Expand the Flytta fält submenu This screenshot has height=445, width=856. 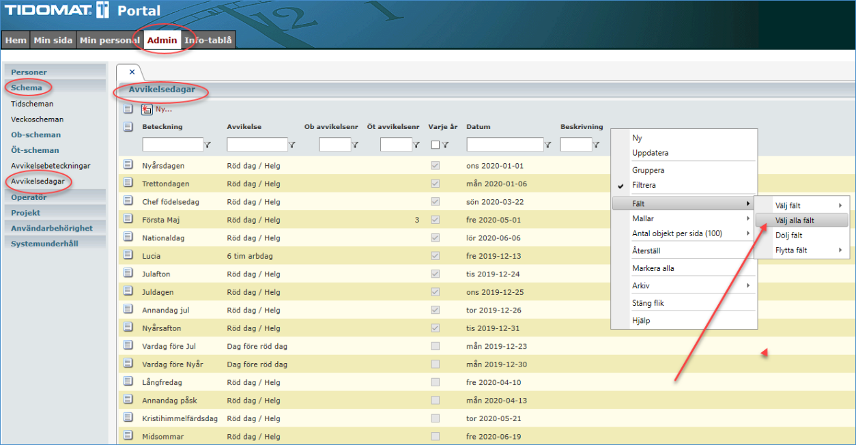[802, 250]
